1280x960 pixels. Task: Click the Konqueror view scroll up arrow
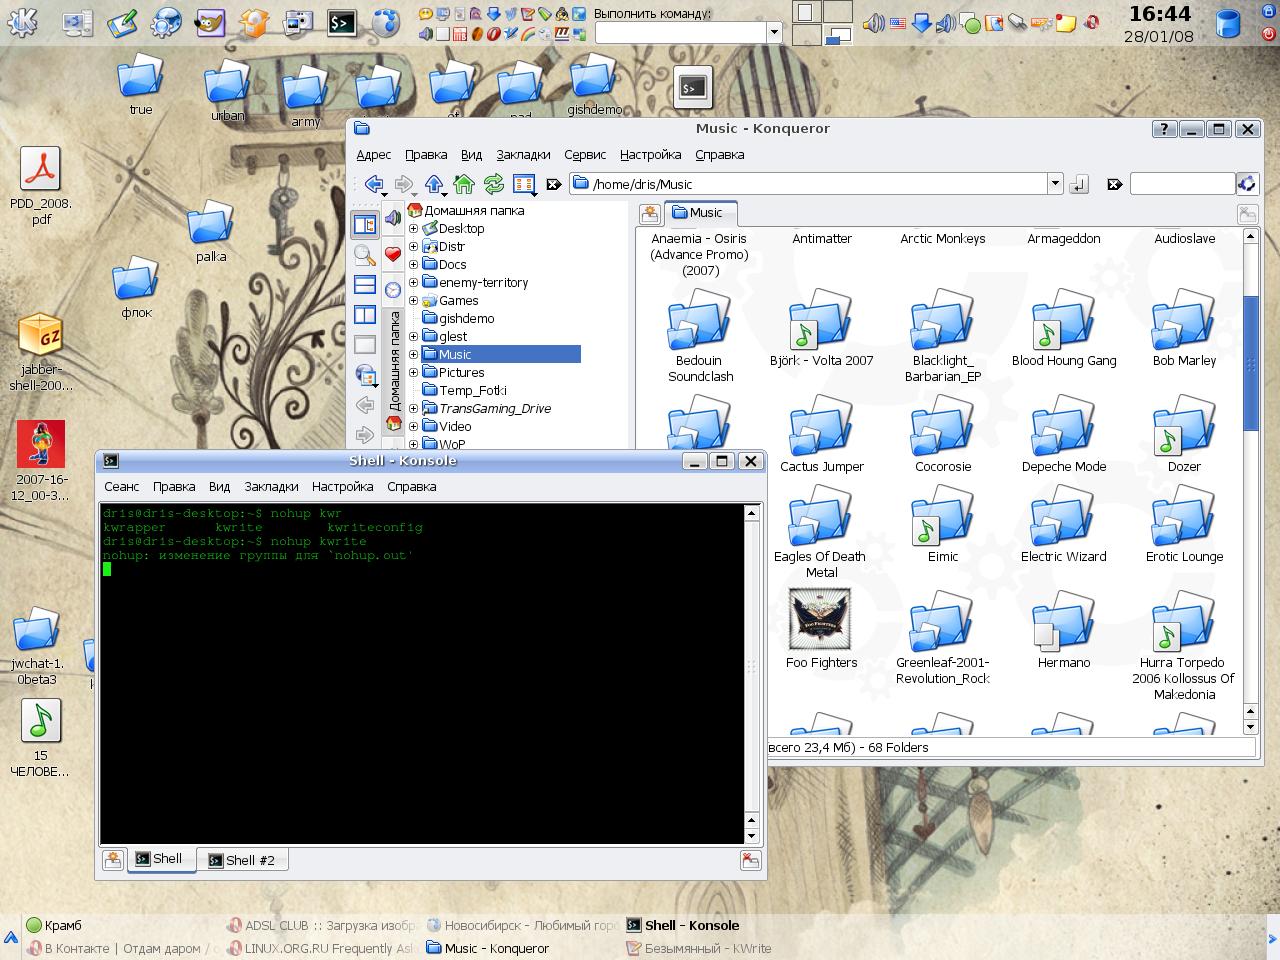[1250, 237]
